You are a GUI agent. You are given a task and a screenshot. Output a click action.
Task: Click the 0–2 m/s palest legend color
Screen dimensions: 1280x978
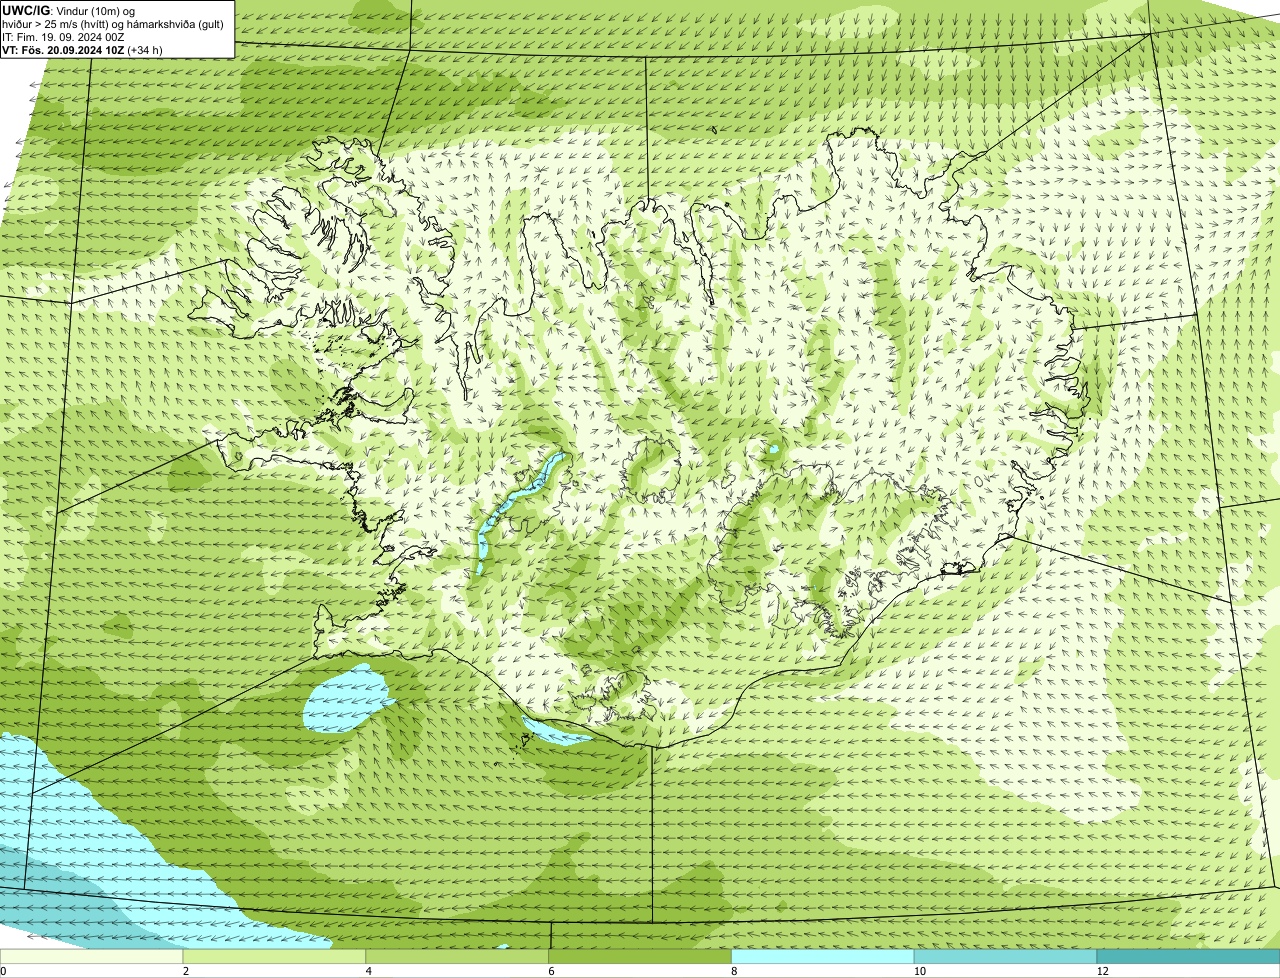point(92,957)
